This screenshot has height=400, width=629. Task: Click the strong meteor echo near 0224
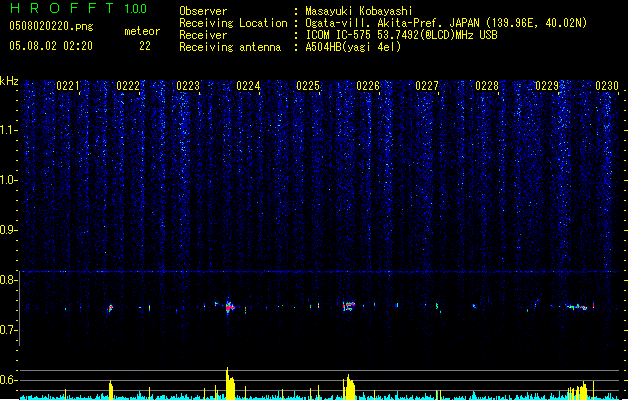229,307
